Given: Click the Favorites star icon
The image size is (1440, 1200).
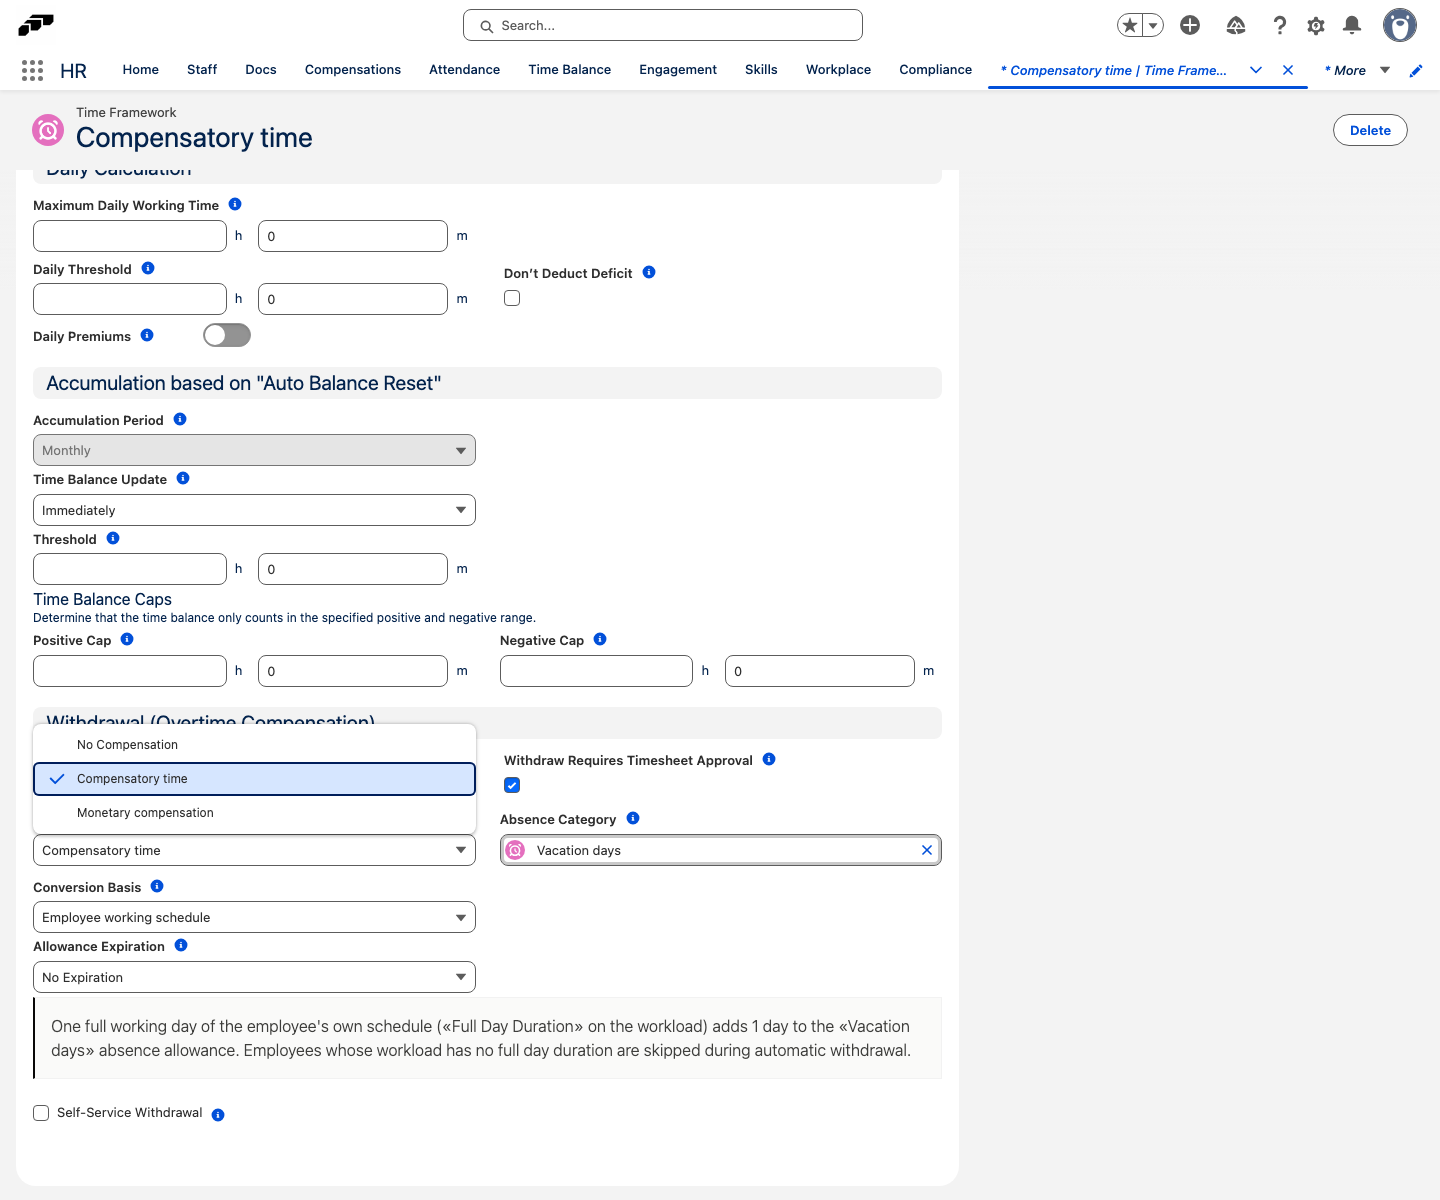Looking at the screenshot, I should [1130, 25].
